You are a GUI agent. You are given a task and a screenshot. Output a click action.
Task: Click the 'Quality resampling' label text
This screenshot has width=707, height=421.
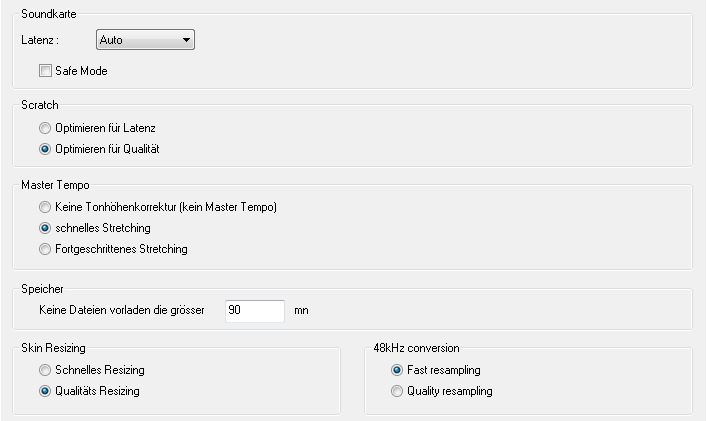pos(449,391)
